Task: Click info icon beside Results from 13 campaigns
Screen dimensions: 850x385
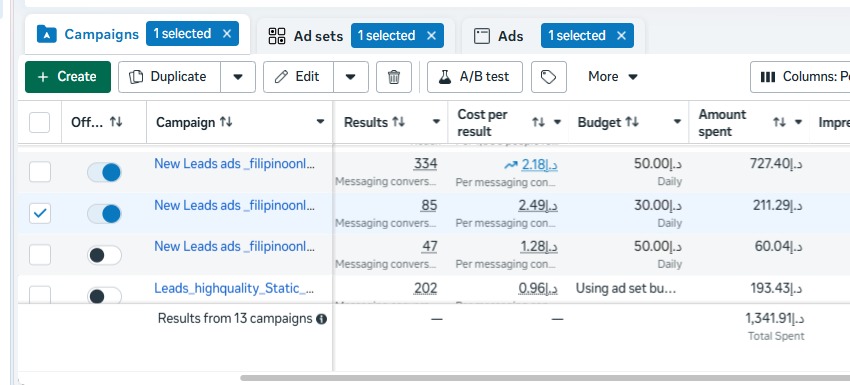Action: (x=321, y=319)
